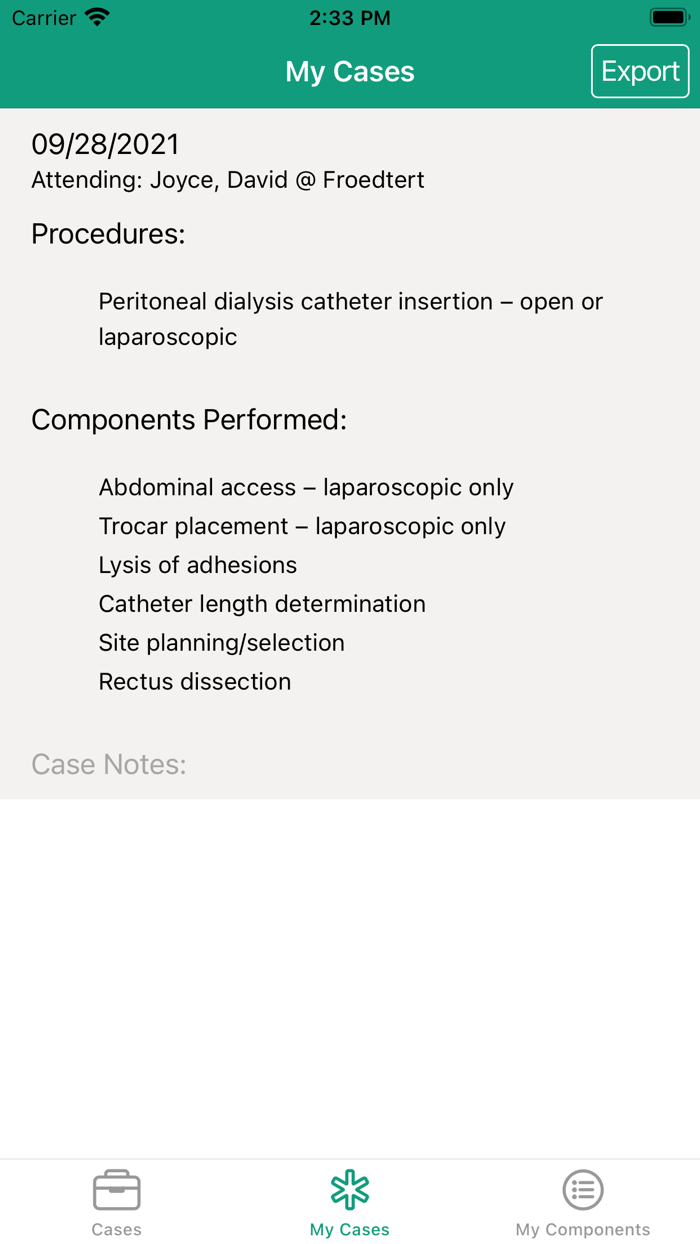The image size is (700, 1244).
Task: Tap the My Cases asterisk icon
Action: 349,1189
